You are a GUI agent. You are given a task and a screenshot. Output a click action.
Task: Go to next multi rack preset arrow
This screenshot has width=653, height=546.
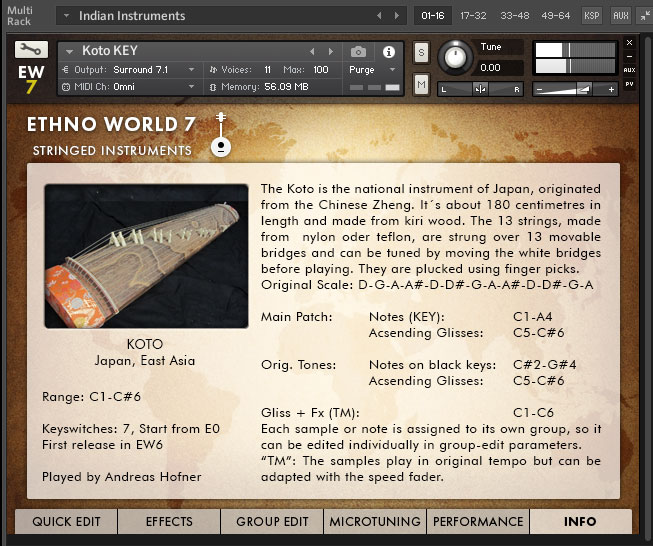pyautogui.click(x=396, y=16)
